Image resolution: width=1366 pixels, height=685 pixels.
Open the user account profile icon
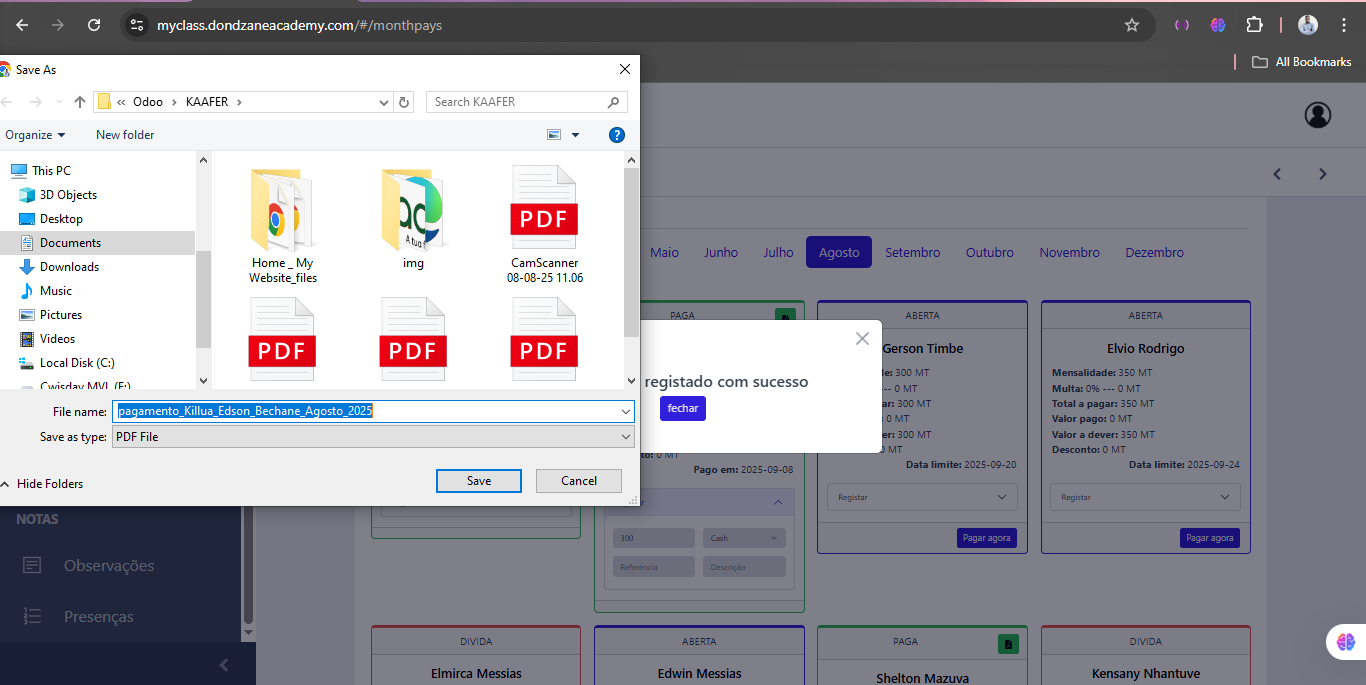pos(1317,115)
